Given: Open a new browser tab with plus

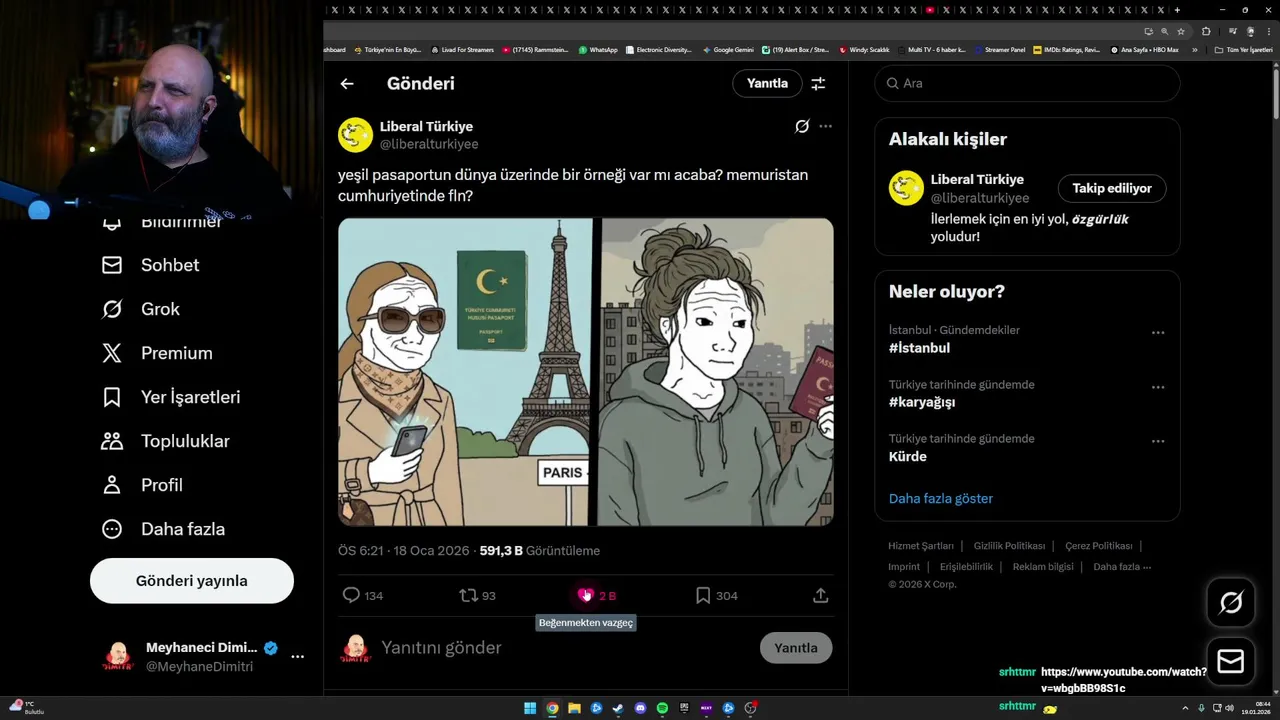Looking at the screenshot, I should tap(1177, 10).
